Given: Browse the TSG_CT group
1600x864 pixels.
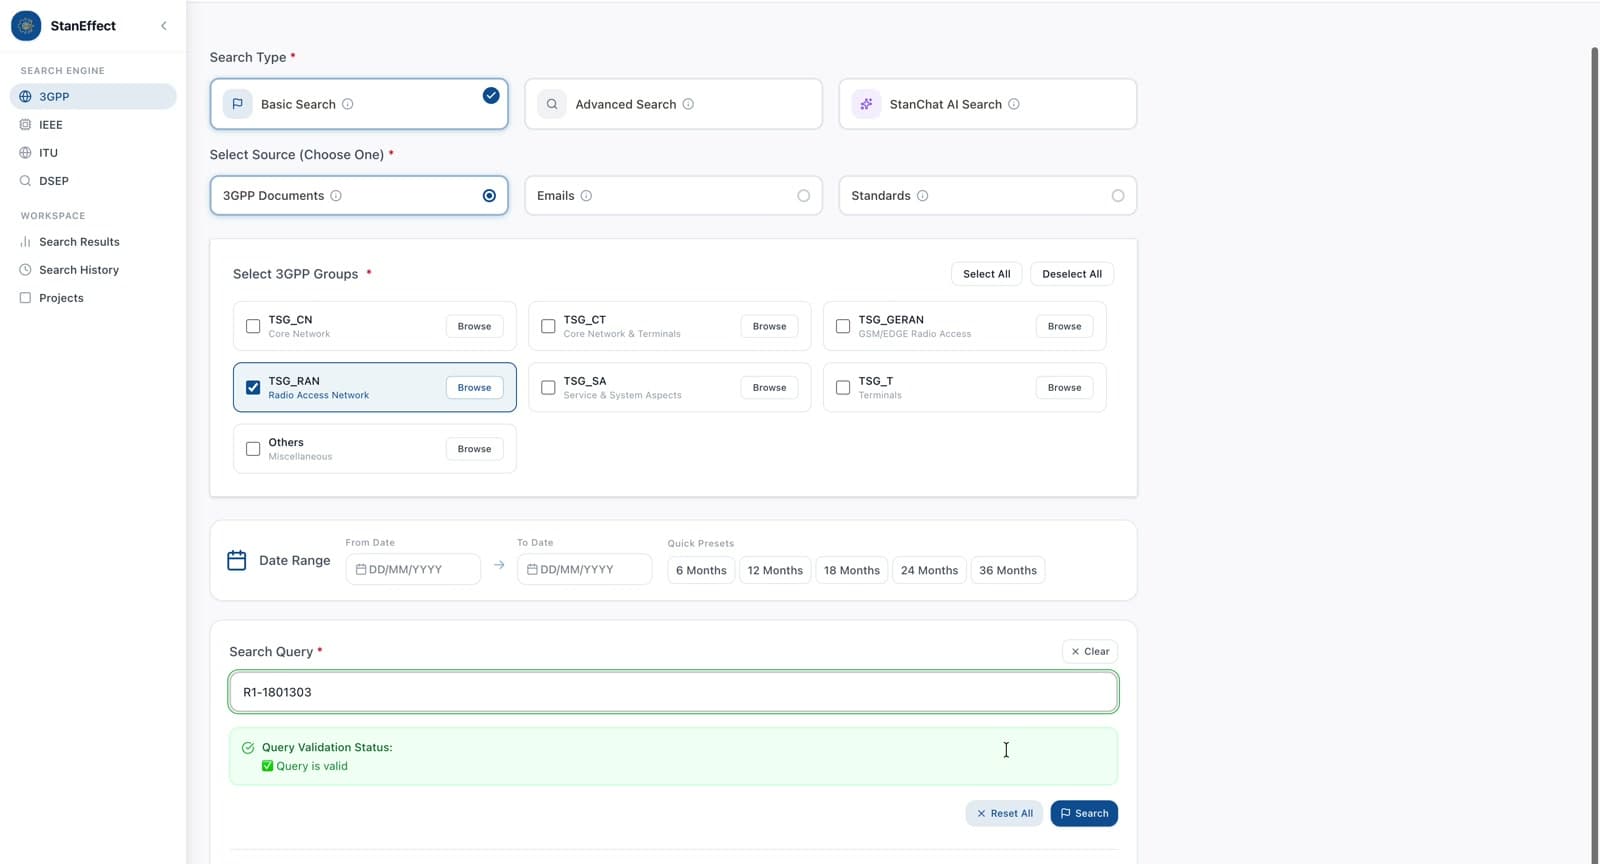Looking at the screenshot, I should point(769,326).
